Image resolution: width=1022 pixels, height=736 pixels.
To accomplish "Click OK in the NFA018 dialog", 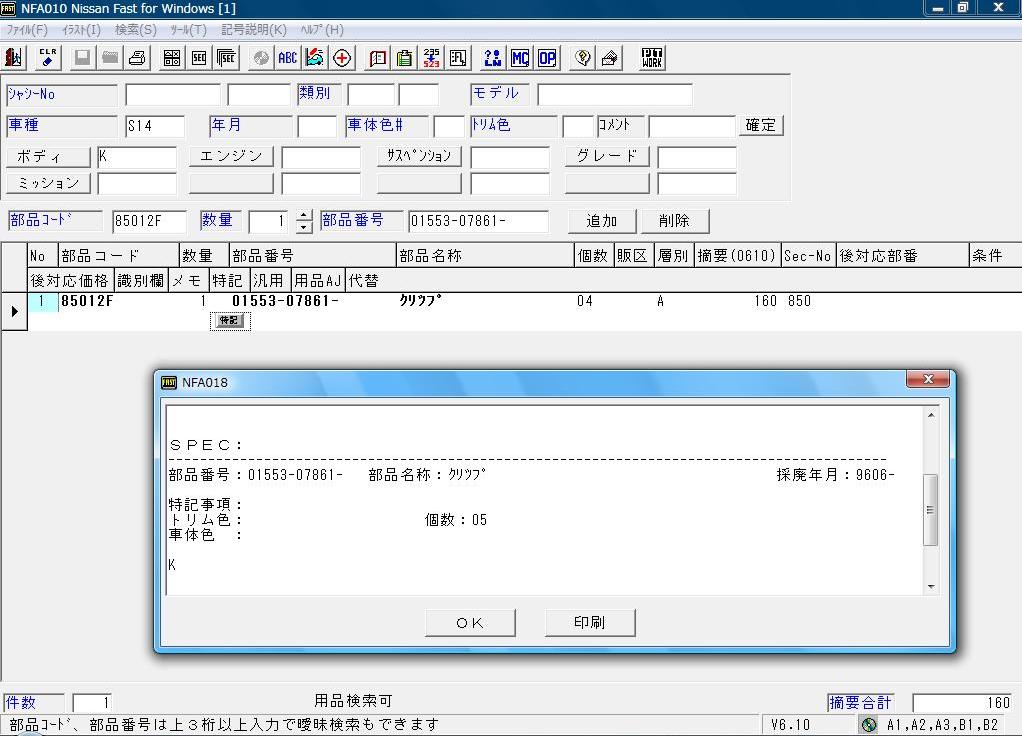I will pos(470,623).
